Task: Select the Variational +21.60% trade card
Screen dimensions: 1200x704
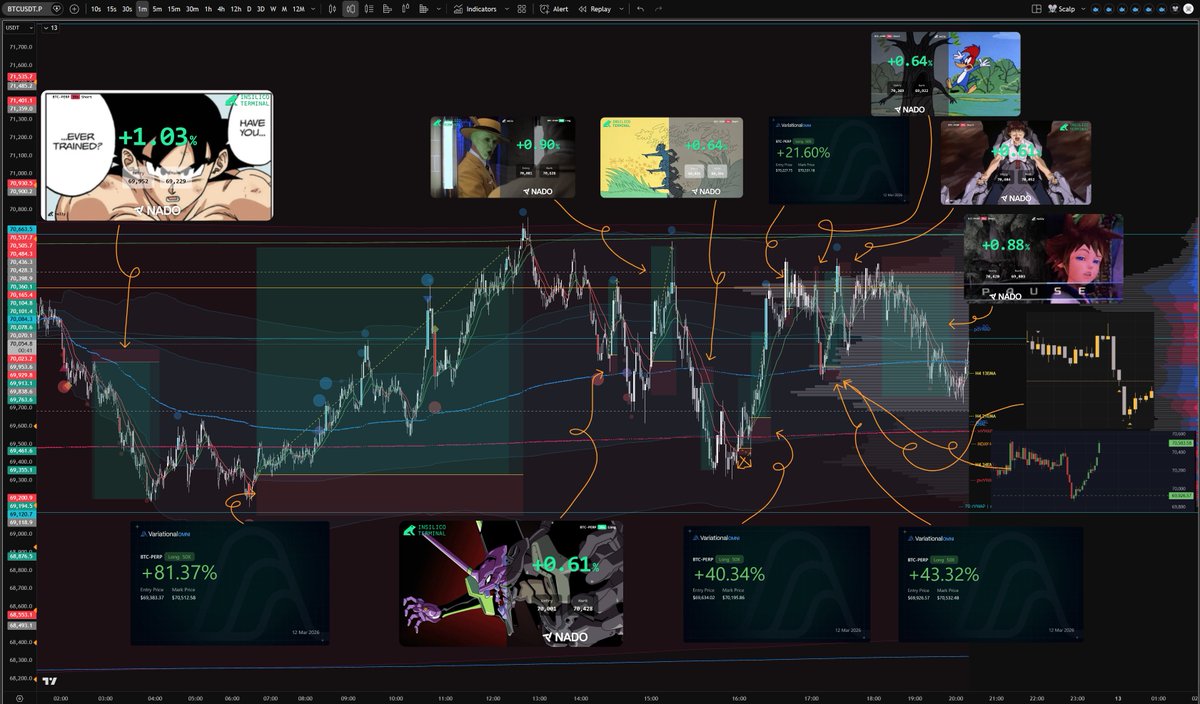Action: (838, 160)
